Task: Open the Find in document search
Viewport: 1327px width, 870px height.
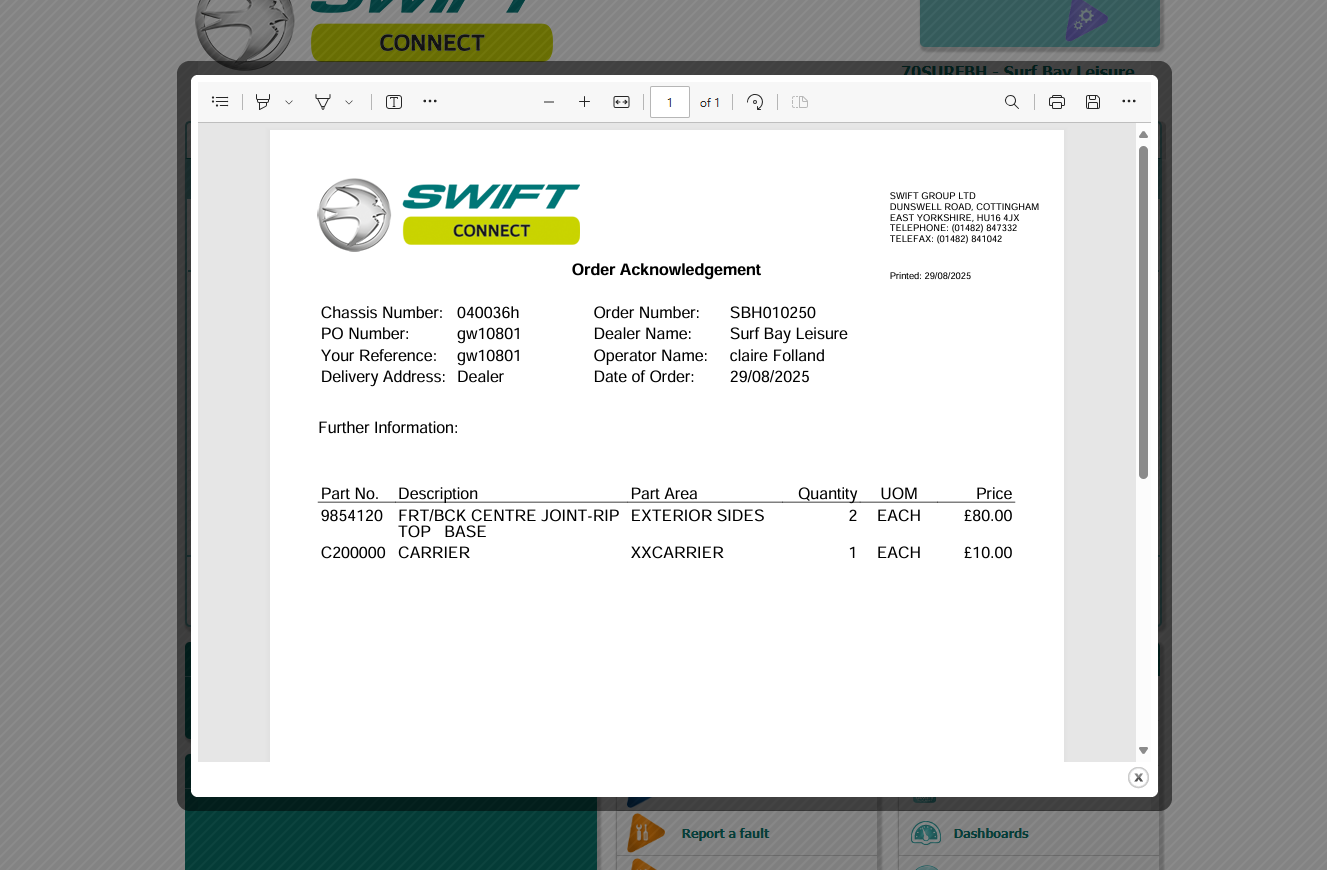Action: [x=1012, y=102]
